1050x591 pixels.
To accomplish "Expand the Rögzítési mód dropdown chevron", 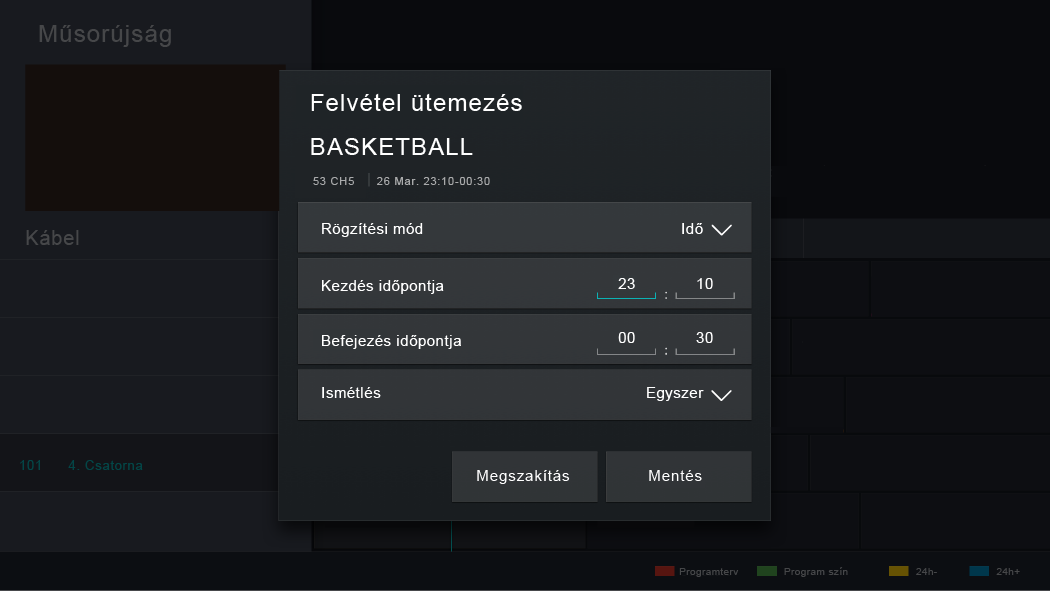I will [x=721, y=229].
